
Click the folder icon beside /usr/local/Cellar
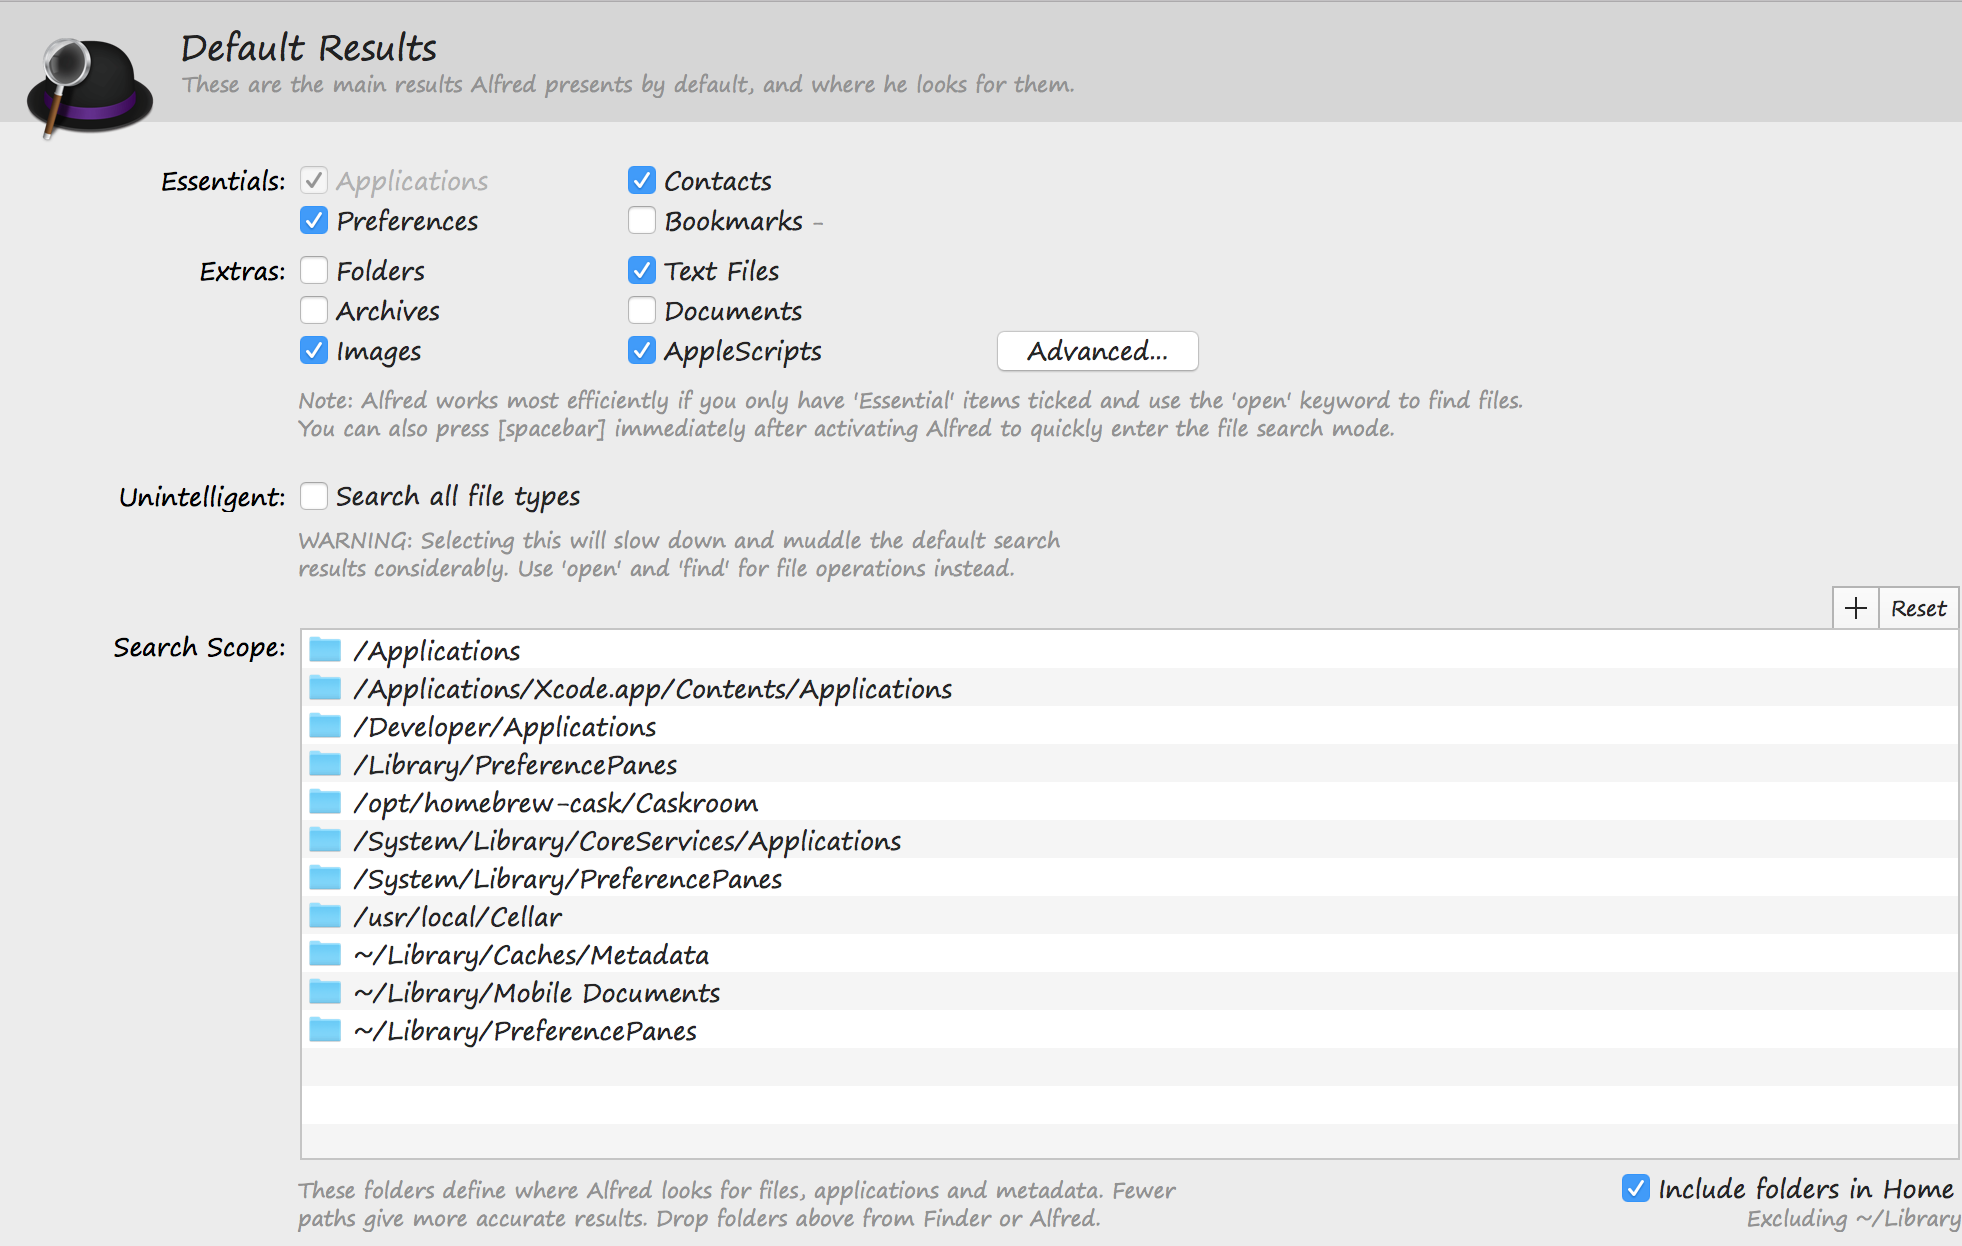click(x=325, y=916)
